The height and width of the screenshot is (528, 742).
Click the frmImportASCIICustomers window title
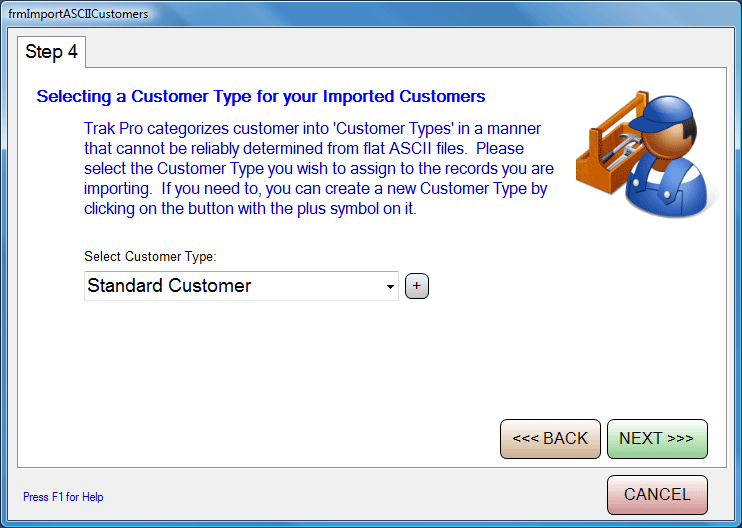78,14
